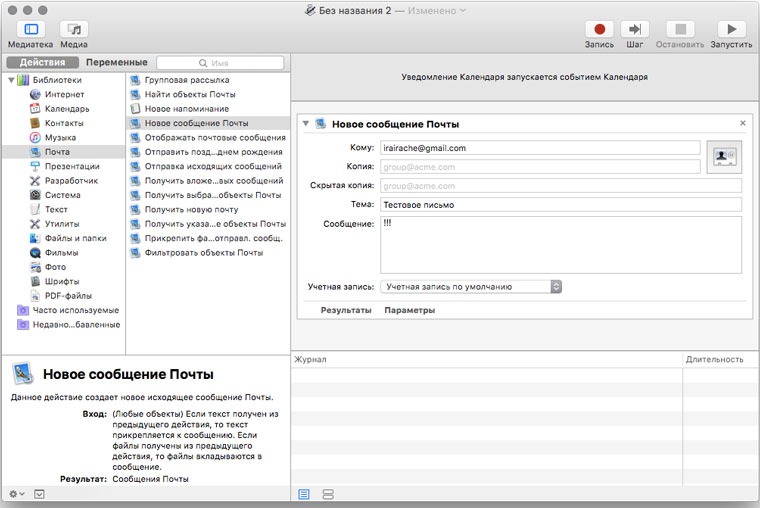The image size is (760, 508).
Task: Click the Кому recipient field
Action: coord(540,148)
